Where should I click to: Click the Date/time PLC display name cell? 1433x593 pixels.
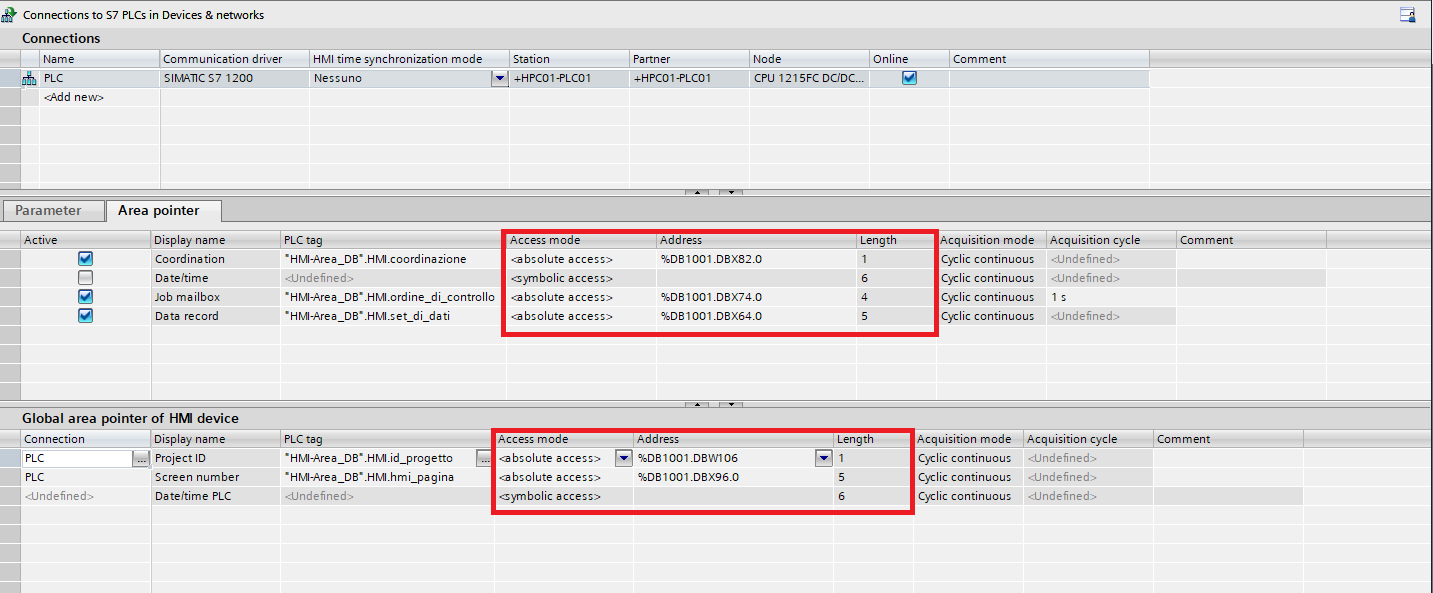[x=216, y=496]
